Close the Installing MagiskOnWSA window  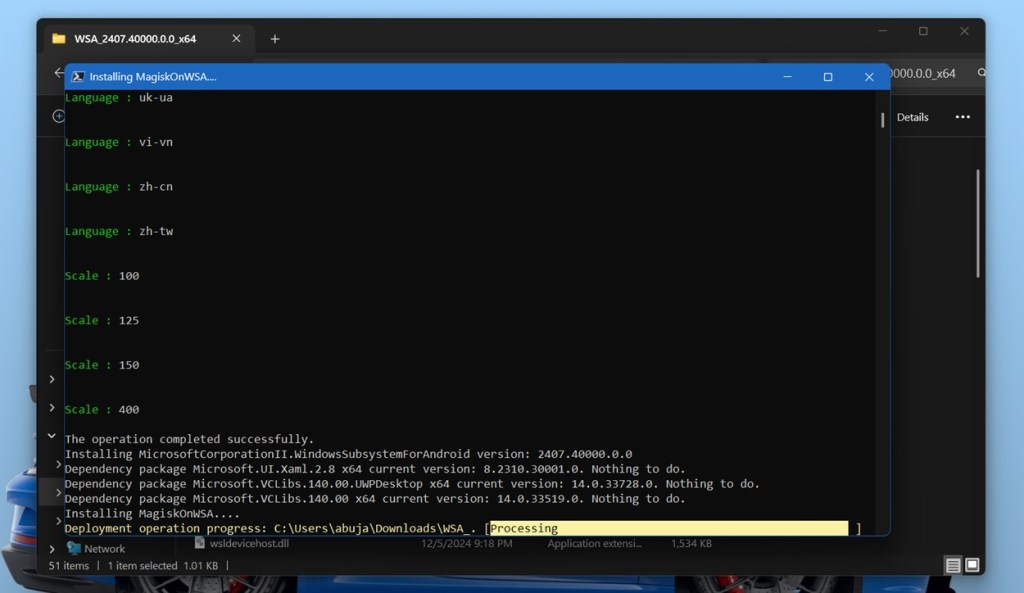coord(869,76)
